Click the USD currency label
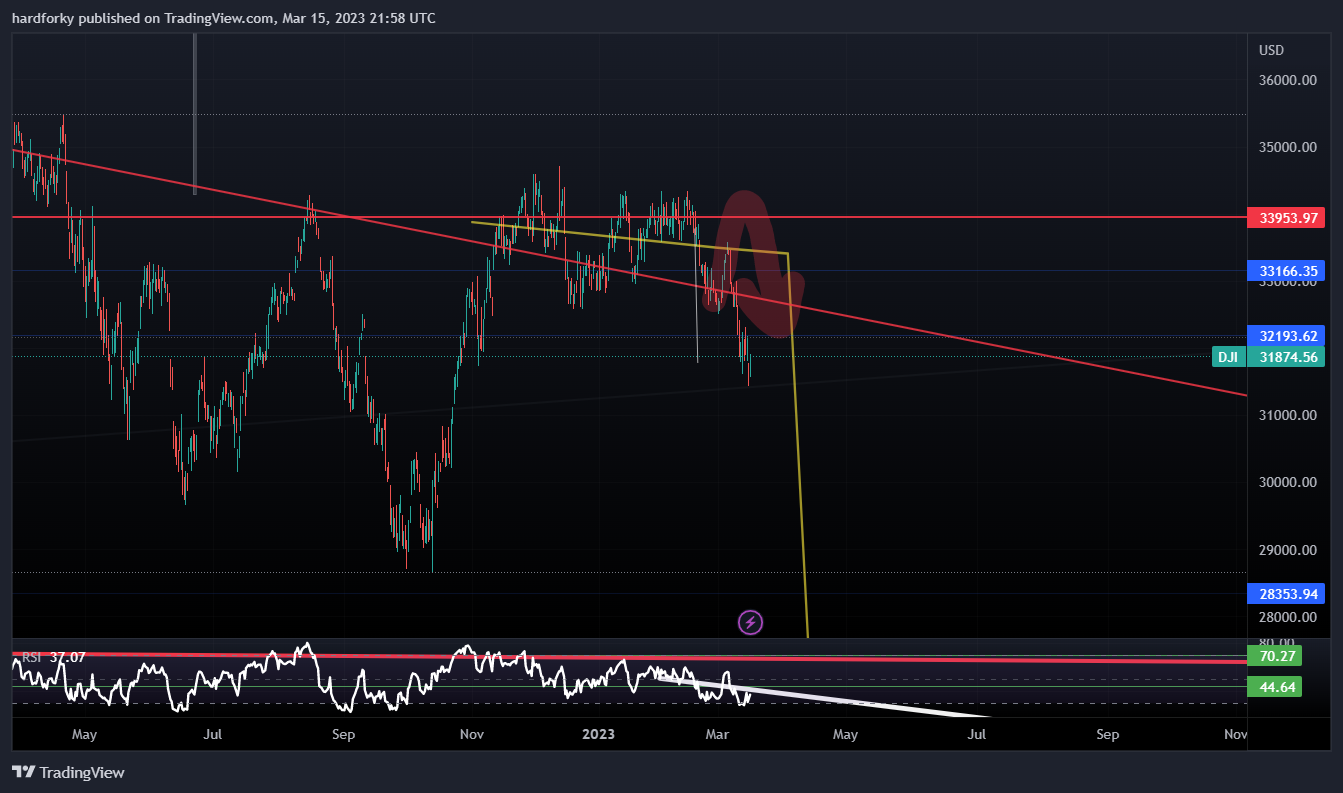Image resolution: width=1343 pixels, height=793 pixels. point(1272,50)
